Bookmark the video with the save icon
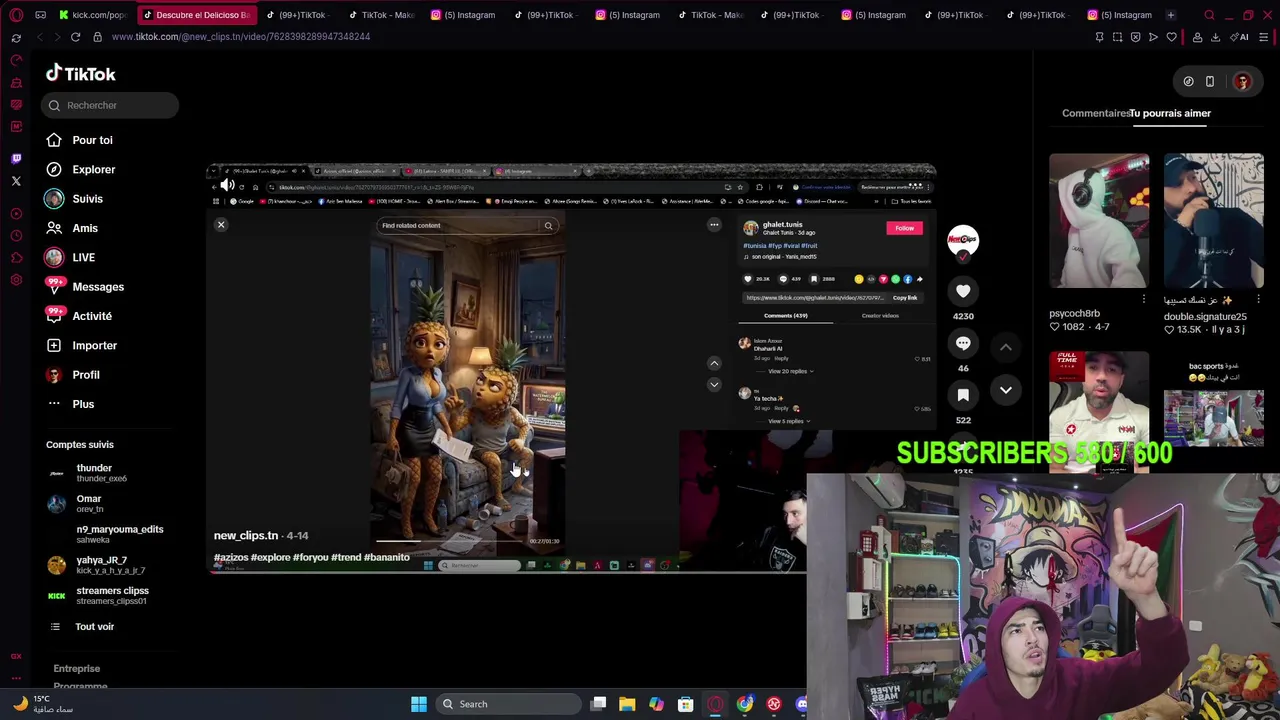 point(963,395)
